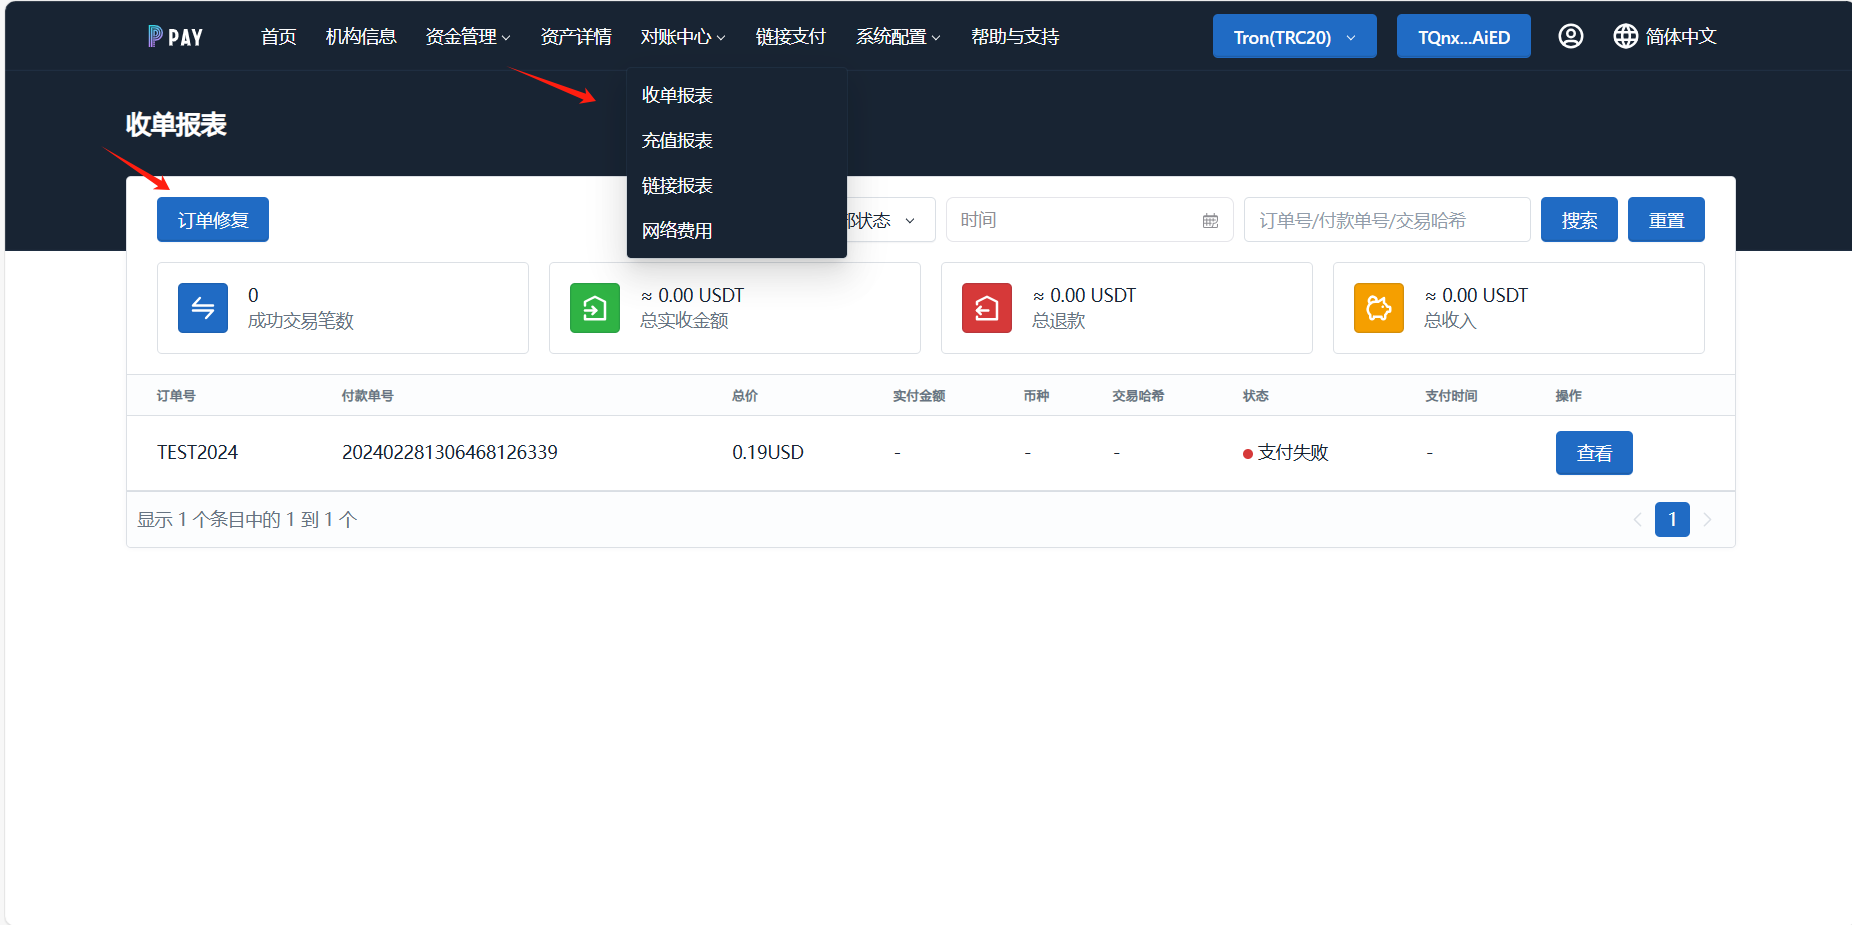Image resolution: width=1852 pixels, height=925 pixels.
Task: Click the 状态 column header
Action: 1256,396
